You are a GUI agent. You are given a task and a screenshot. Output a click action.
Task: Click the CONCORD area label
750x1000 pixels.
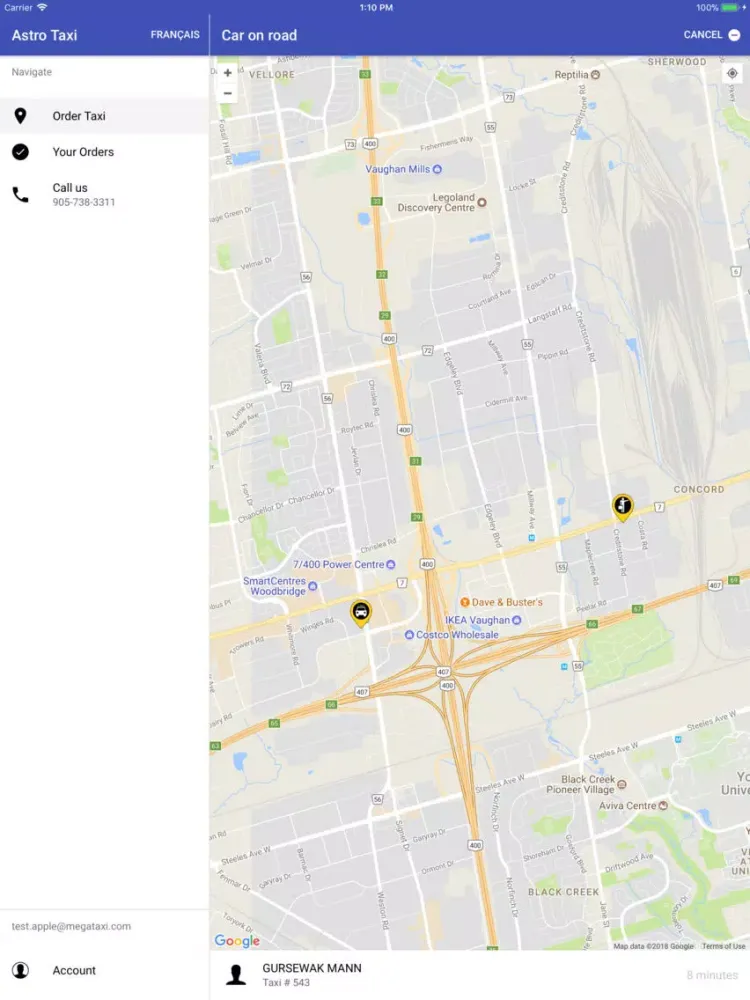point(699,489)
